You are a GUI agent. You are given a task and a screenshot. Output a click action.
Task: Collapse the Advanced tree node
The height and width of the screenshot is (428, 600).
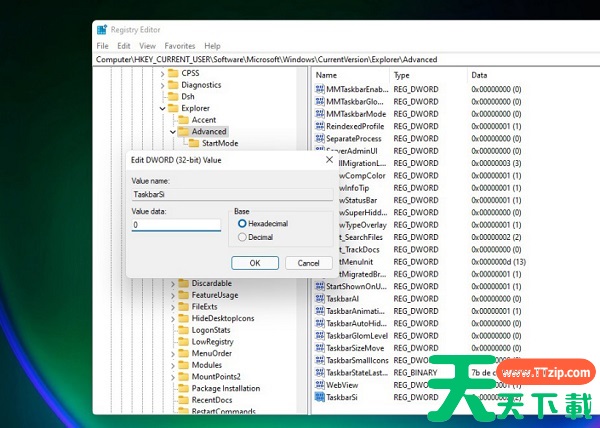click(173, 132)
